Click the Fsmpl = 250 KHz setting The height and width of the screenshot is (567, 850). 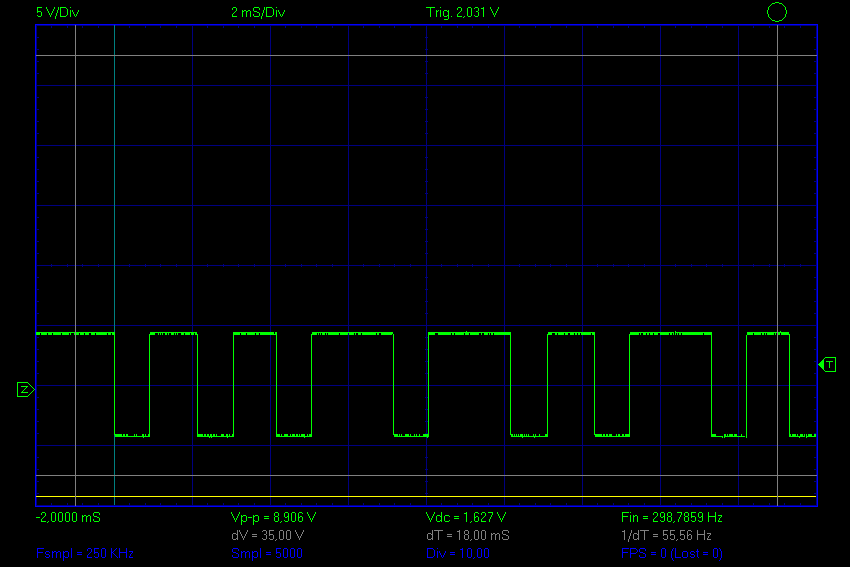point(85,553)
